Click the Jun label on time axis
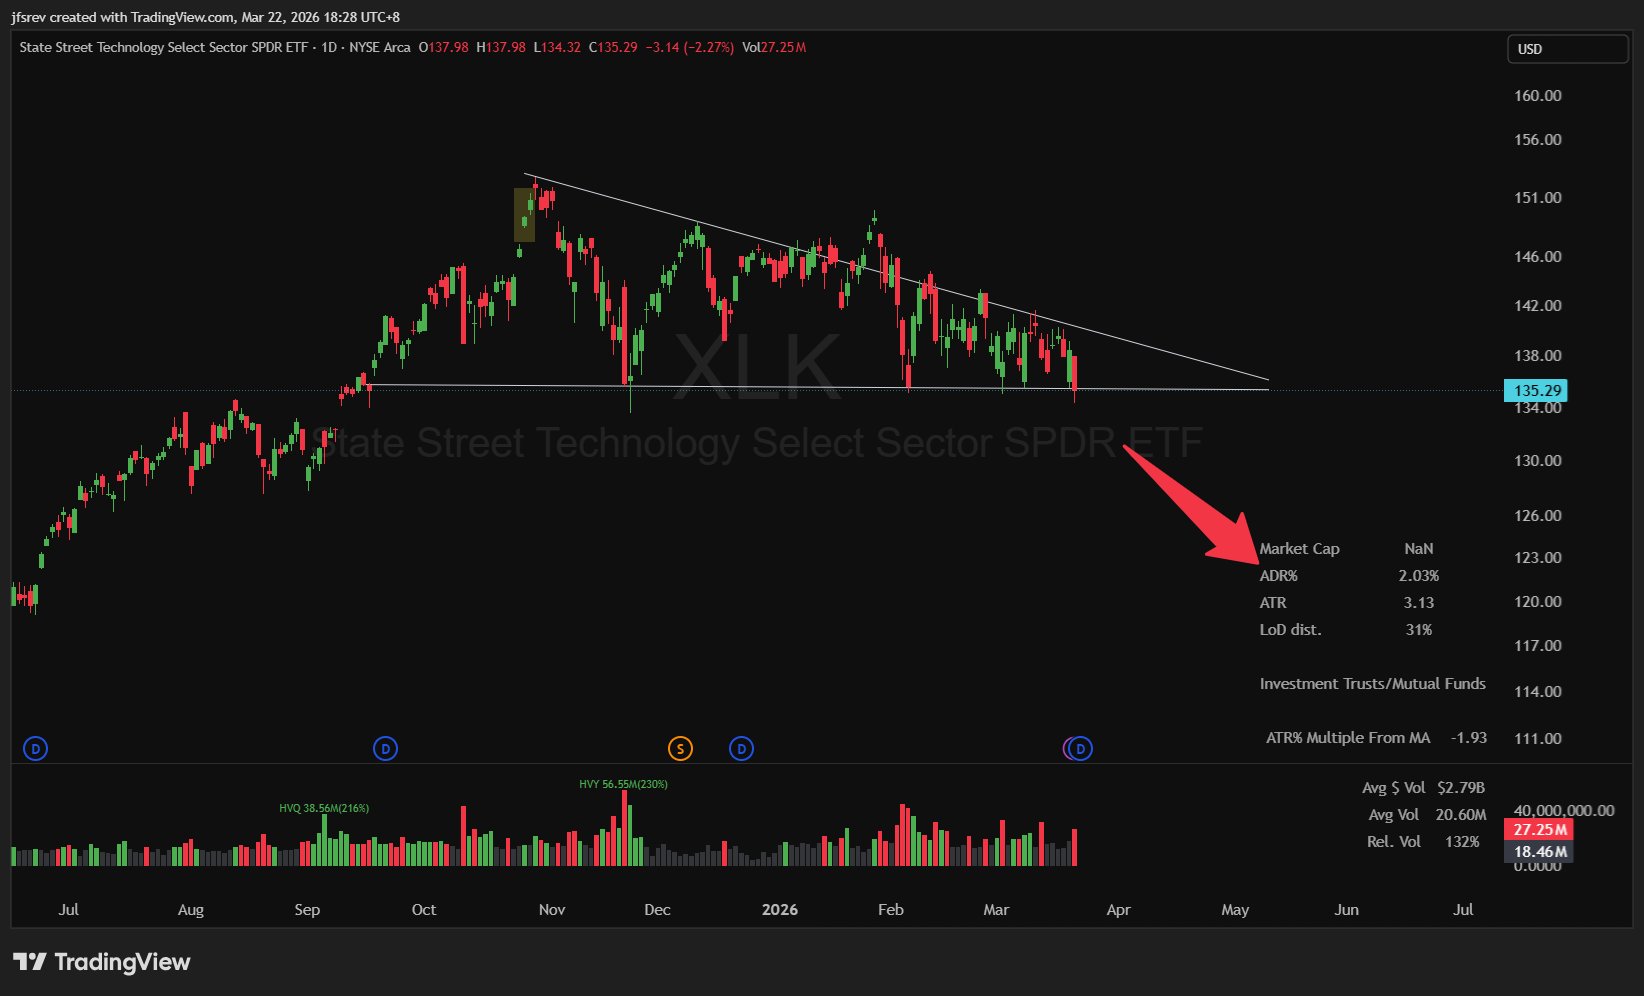Viewport: 1644px width, 996px height. 1347,910
